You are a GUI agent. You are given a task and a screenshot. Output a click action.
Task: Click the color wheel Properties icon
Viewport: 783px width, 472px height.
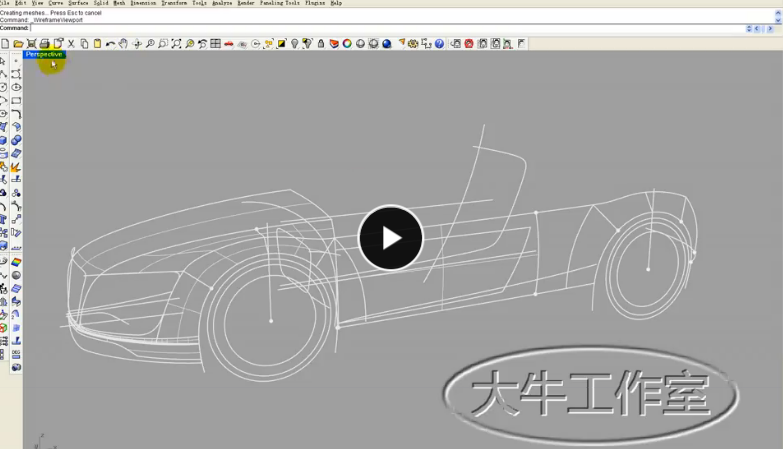(347, 44)
